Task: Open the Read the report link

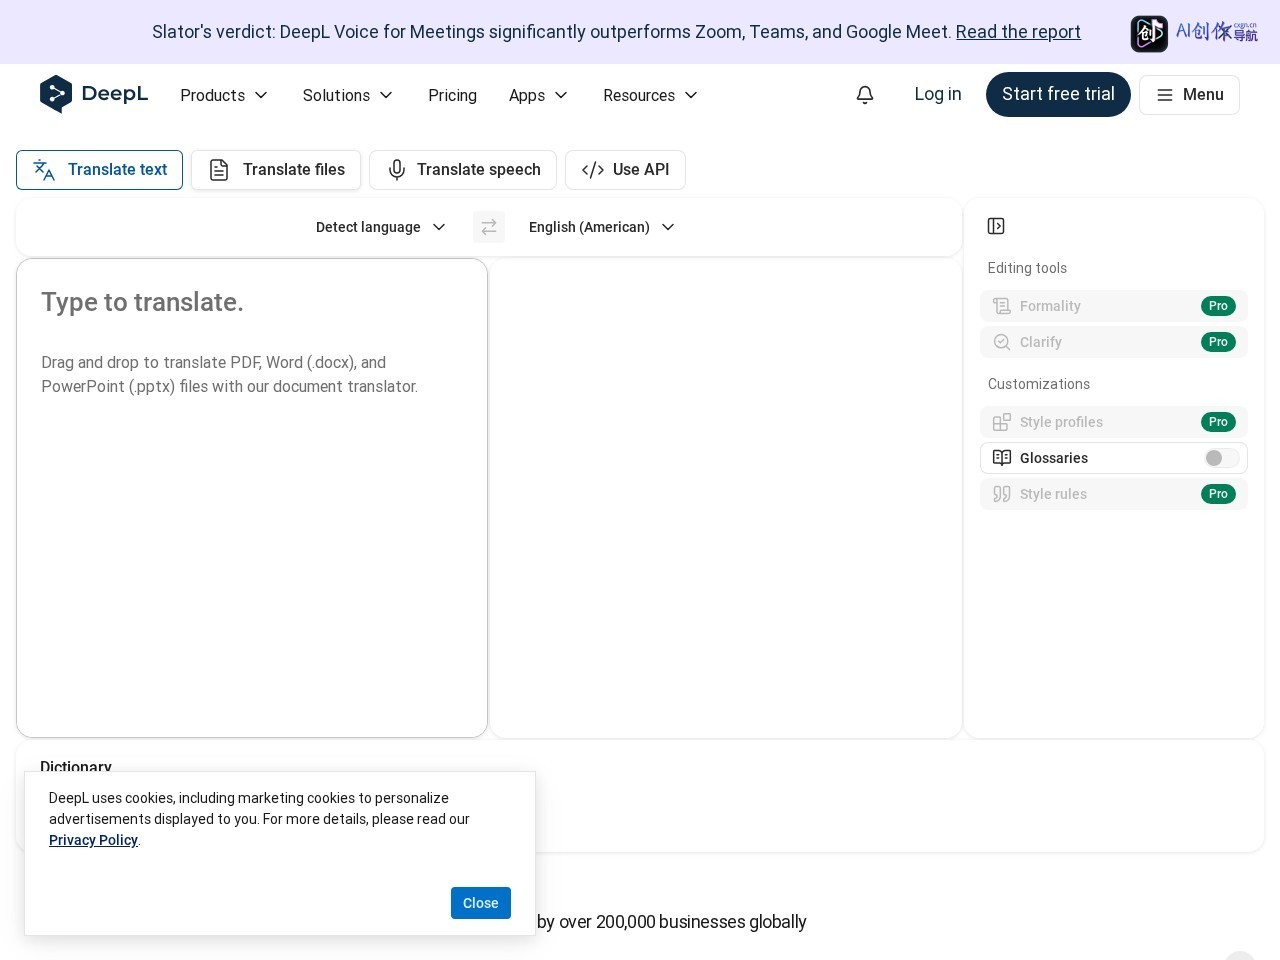Action: tap(1018, 32)
